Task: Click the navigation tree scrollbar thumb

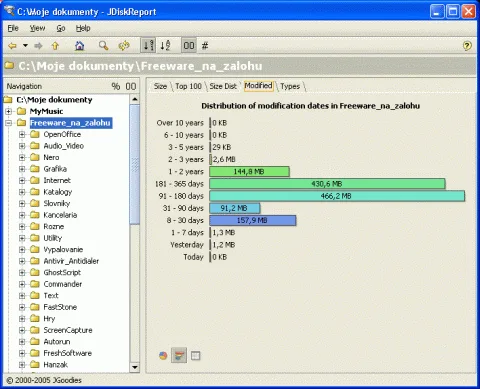Action: [135, 164]
